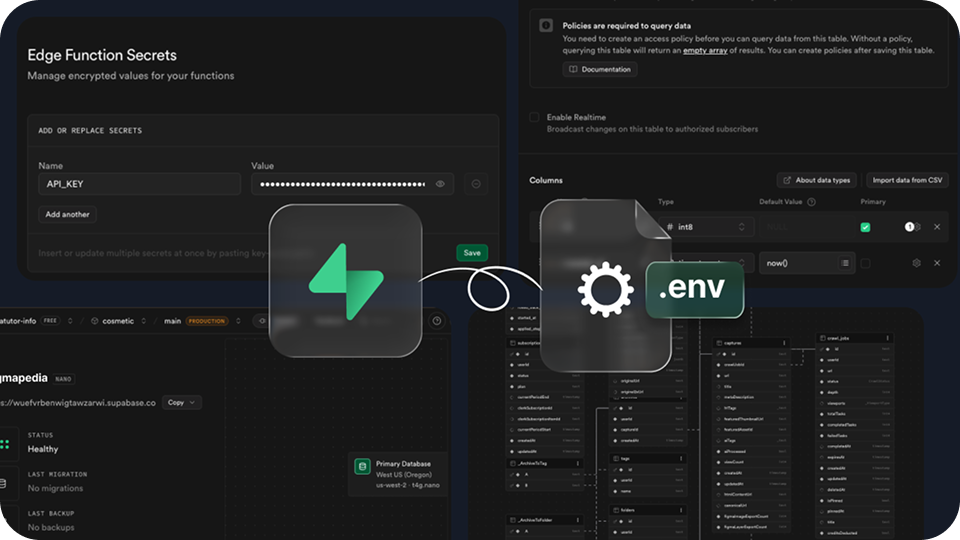Viewport: 960px width, 540px height.
Task: Click the captures table header icon
Action: [x=719, y=343]
